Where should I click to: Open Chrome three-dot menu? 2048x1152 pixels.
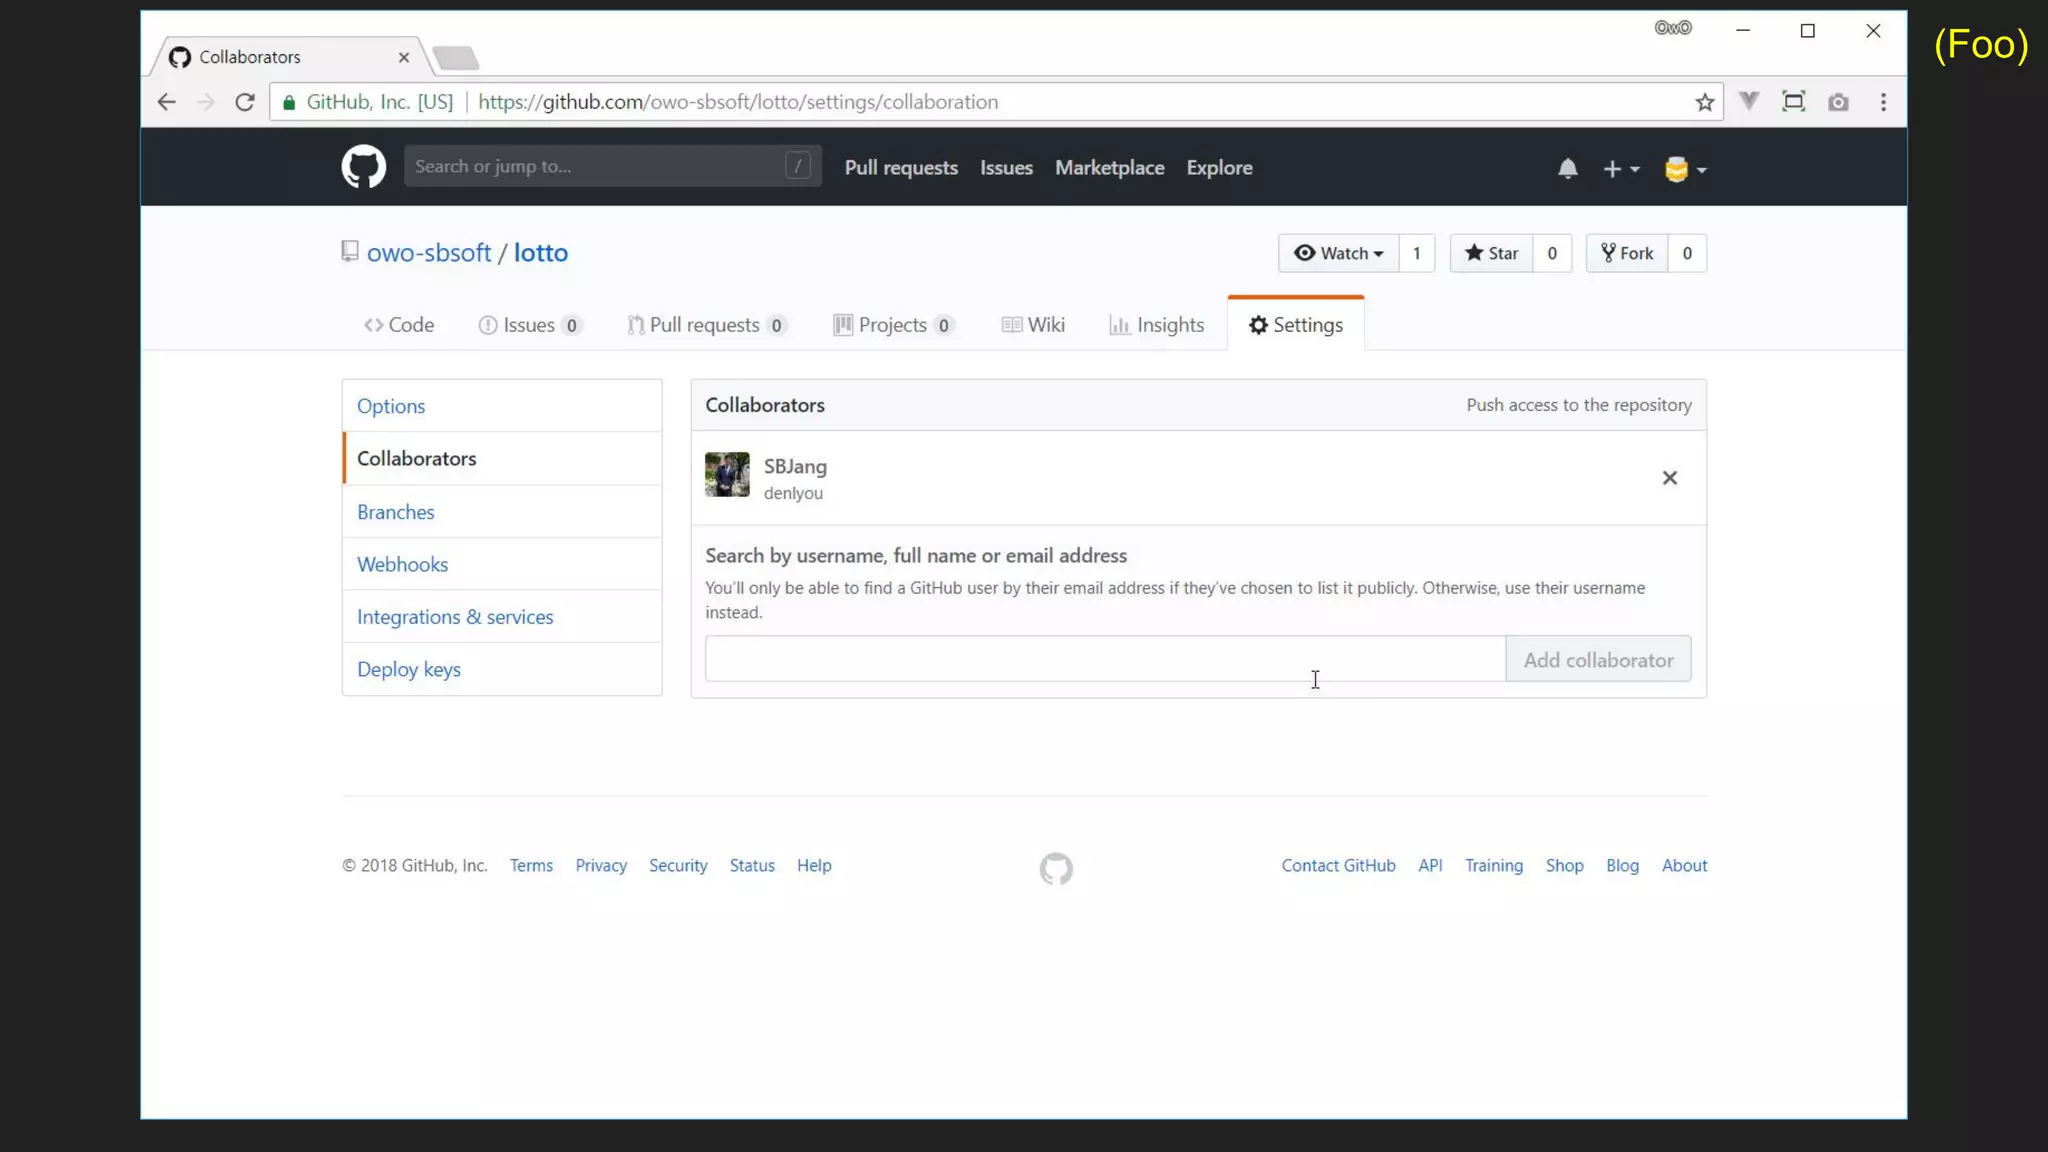click(1883, 102)
